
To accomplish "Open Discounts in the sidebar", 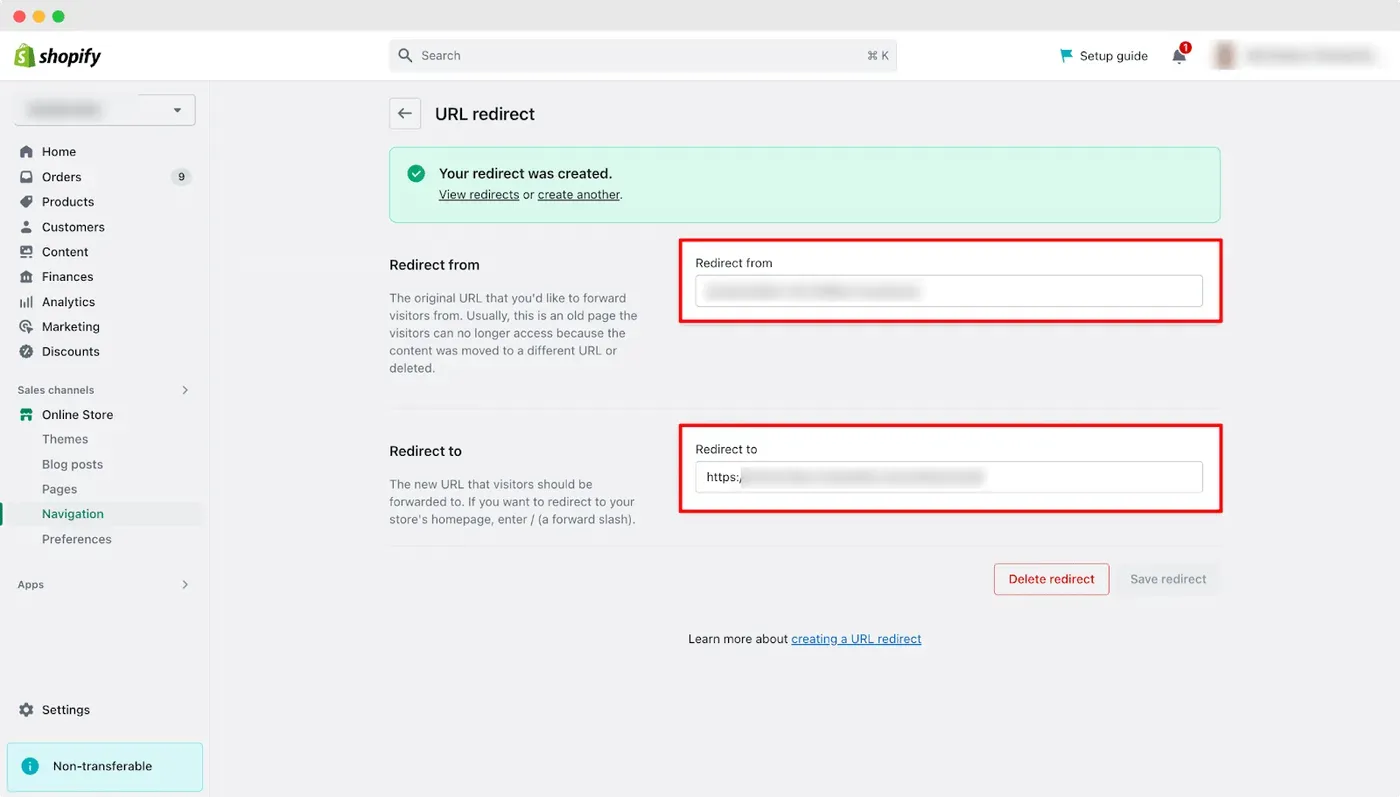I will (71, 352).
